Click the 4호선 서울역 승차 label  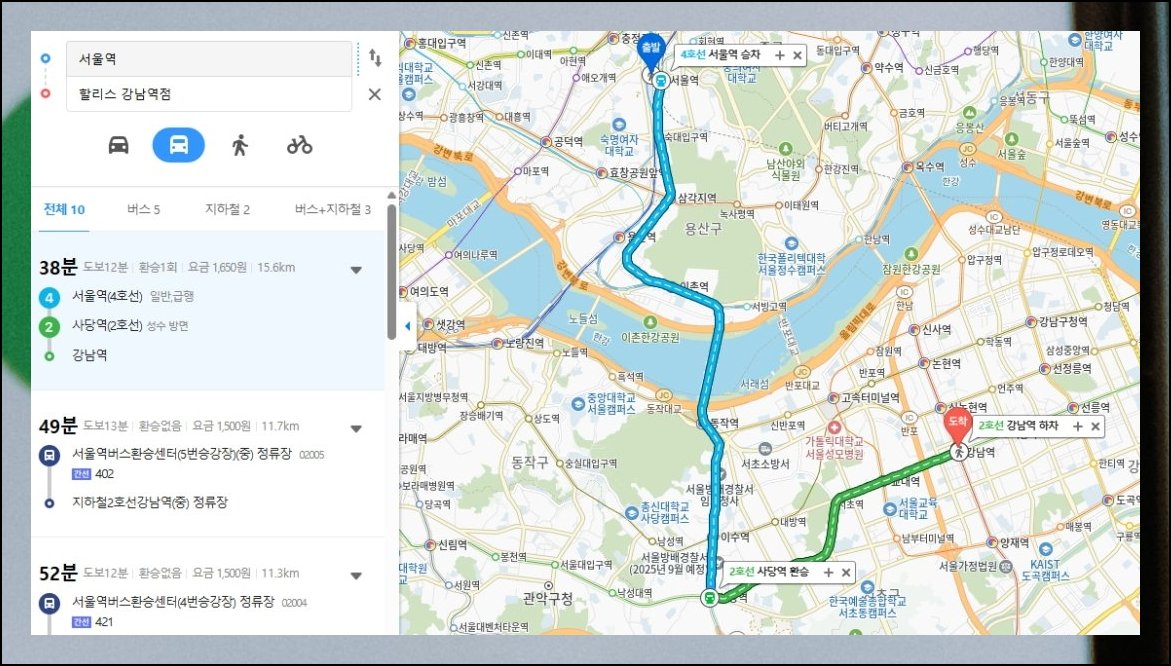click(722, 55)
